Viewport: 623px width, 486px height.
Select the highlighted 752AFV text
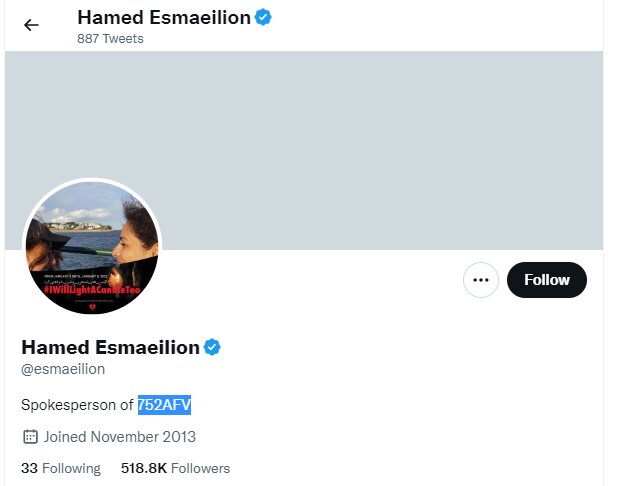point(164,404)
